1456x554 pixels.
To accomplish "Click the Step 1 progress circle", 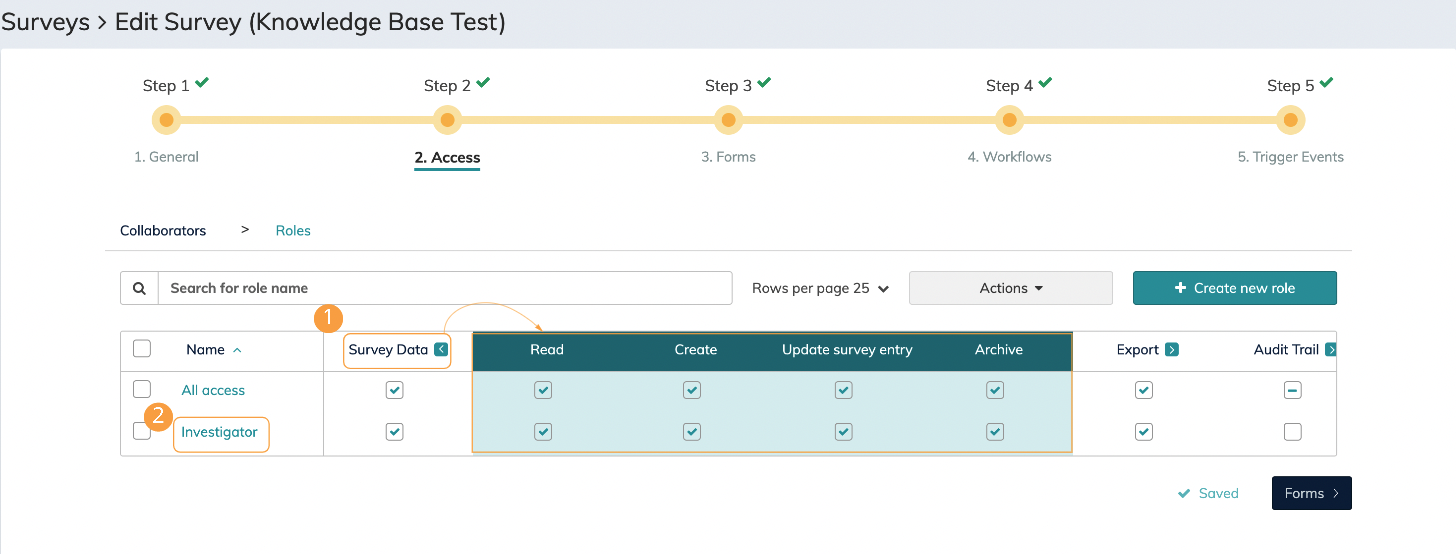I will click(x=166, y=121).
